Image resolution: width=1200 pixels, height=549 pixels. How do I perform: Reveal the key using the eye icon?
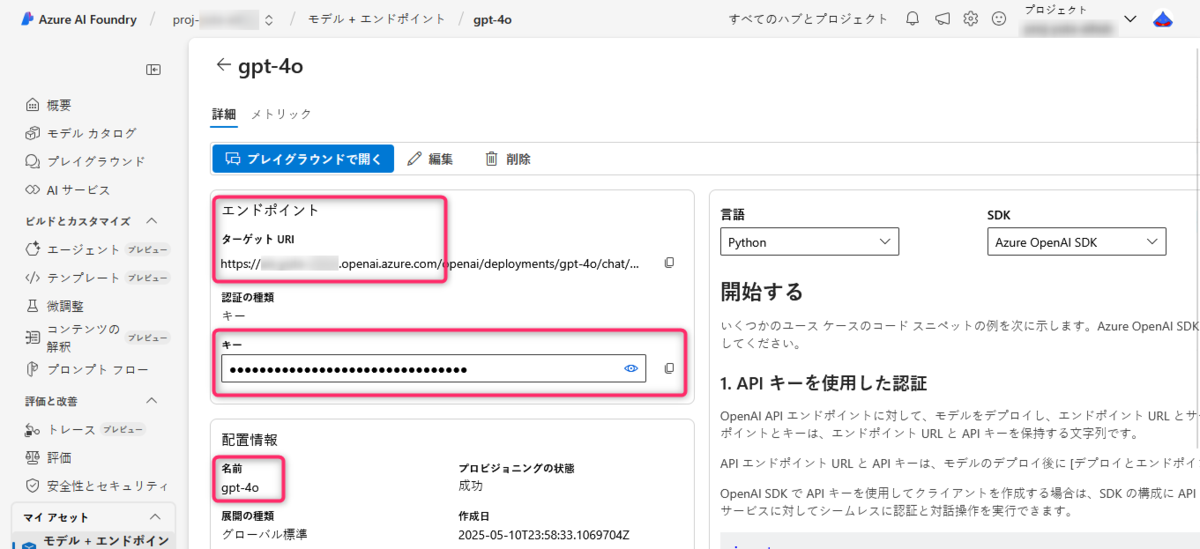pyautogui.click(x=631, y=368)
